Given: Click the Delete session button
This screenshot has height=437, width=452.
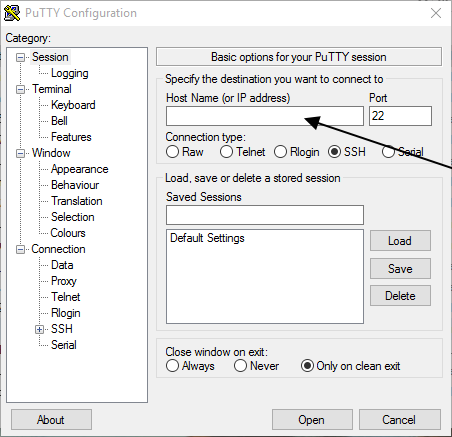Looking at the screenshot, I should click(400, 296).
